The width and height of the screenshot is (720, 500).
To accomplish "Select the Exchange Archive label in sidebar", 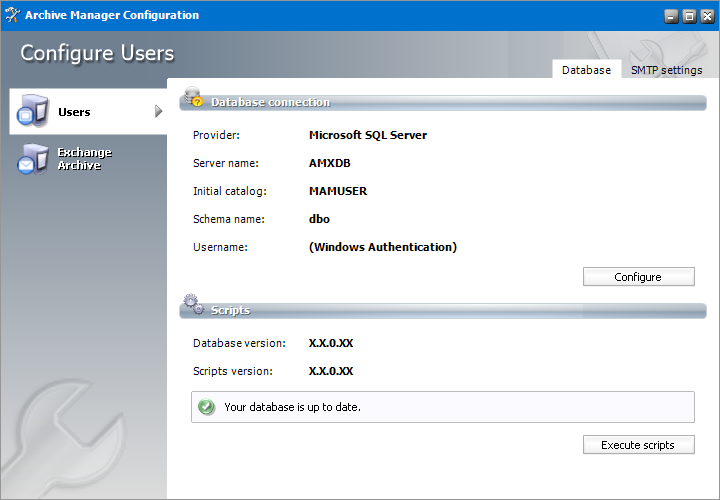I will pyautogui.click(x=84, y=159).
